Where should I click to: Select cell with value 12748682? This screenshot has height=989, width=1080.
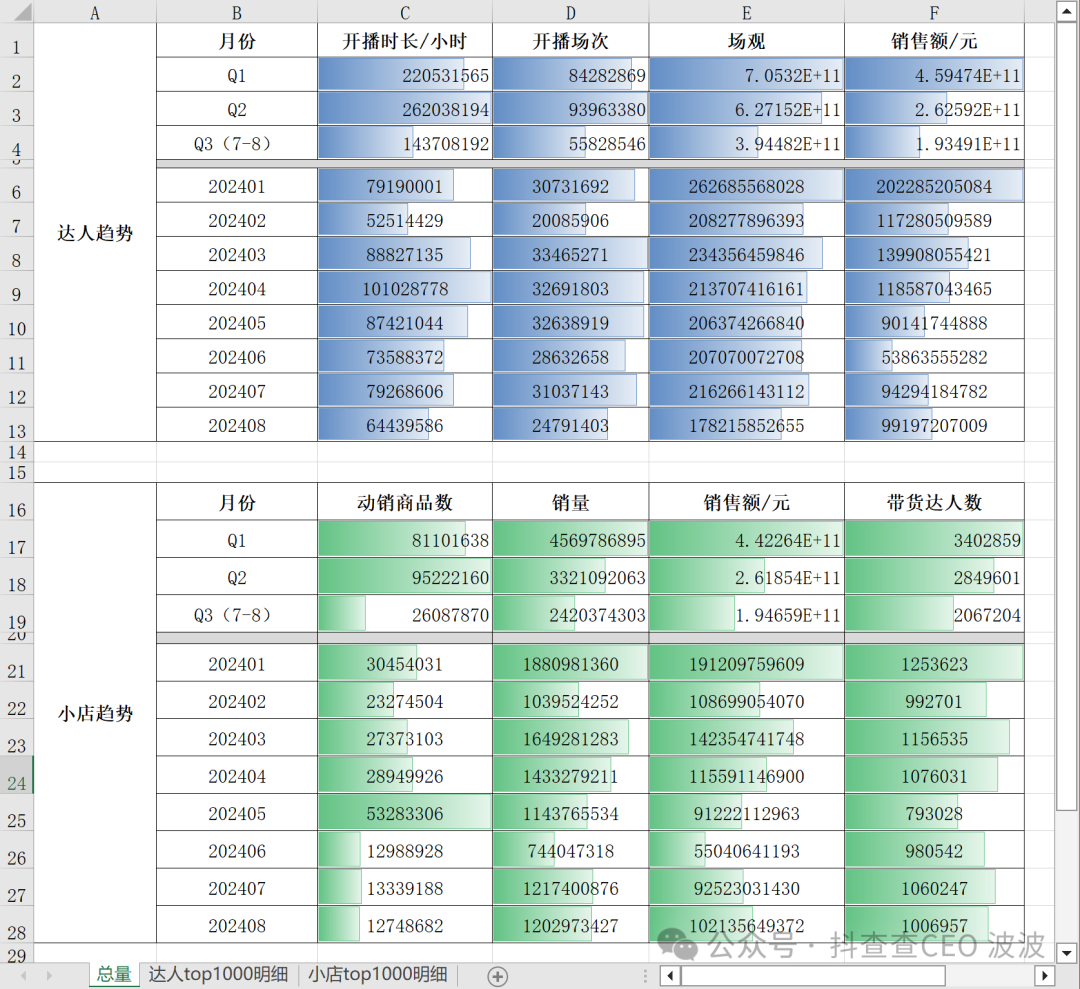coord(405,924)
